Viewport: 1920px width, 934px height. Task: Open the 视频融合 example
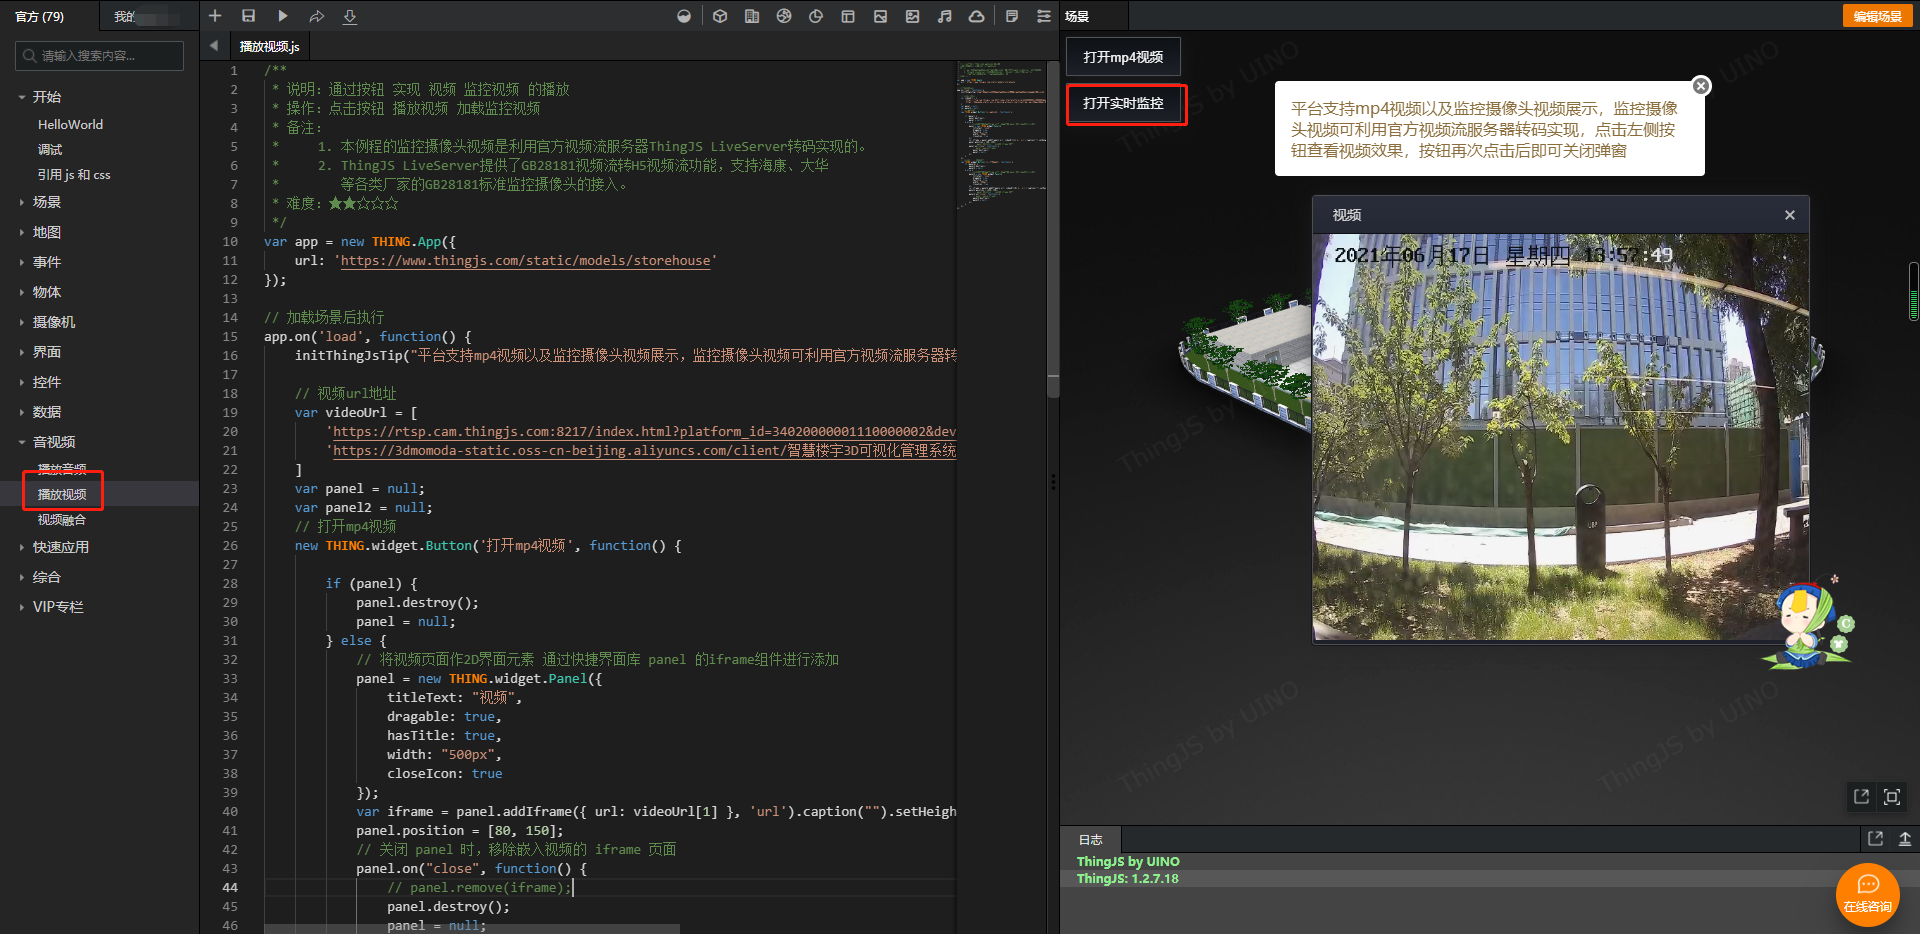[62, 520]
